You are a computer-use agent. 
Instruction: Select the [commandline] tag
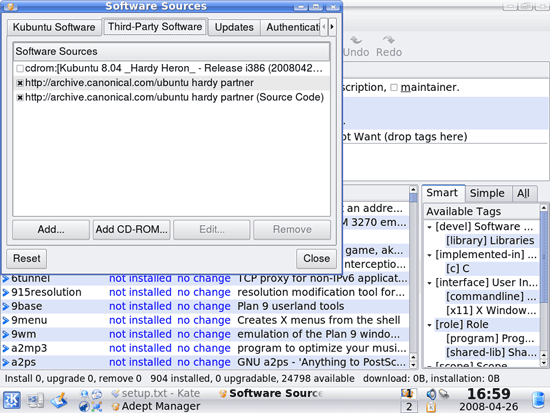click(x=491, y=297)
